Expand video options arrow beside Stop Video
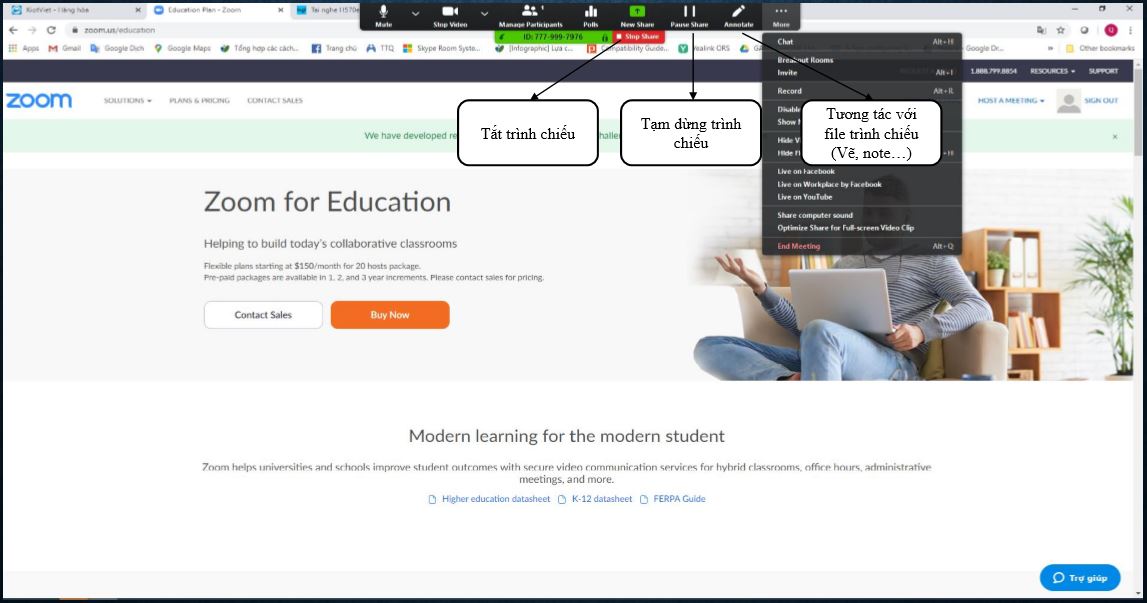This screenshot has height=603, width=1147. (x=485, y=14)
